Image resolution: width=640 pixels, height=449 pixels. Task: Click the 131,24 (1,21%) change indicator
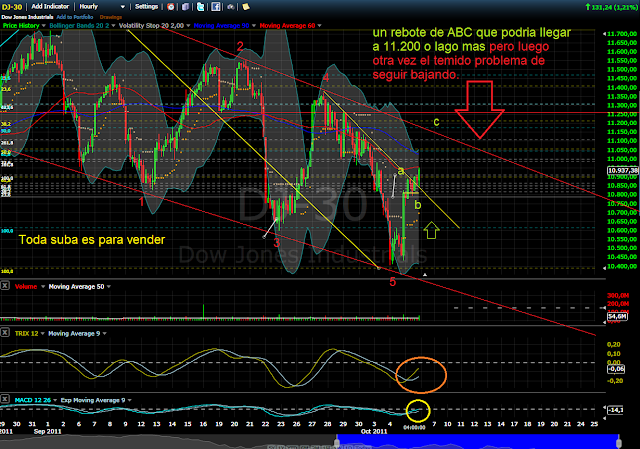tap(611, 7)
